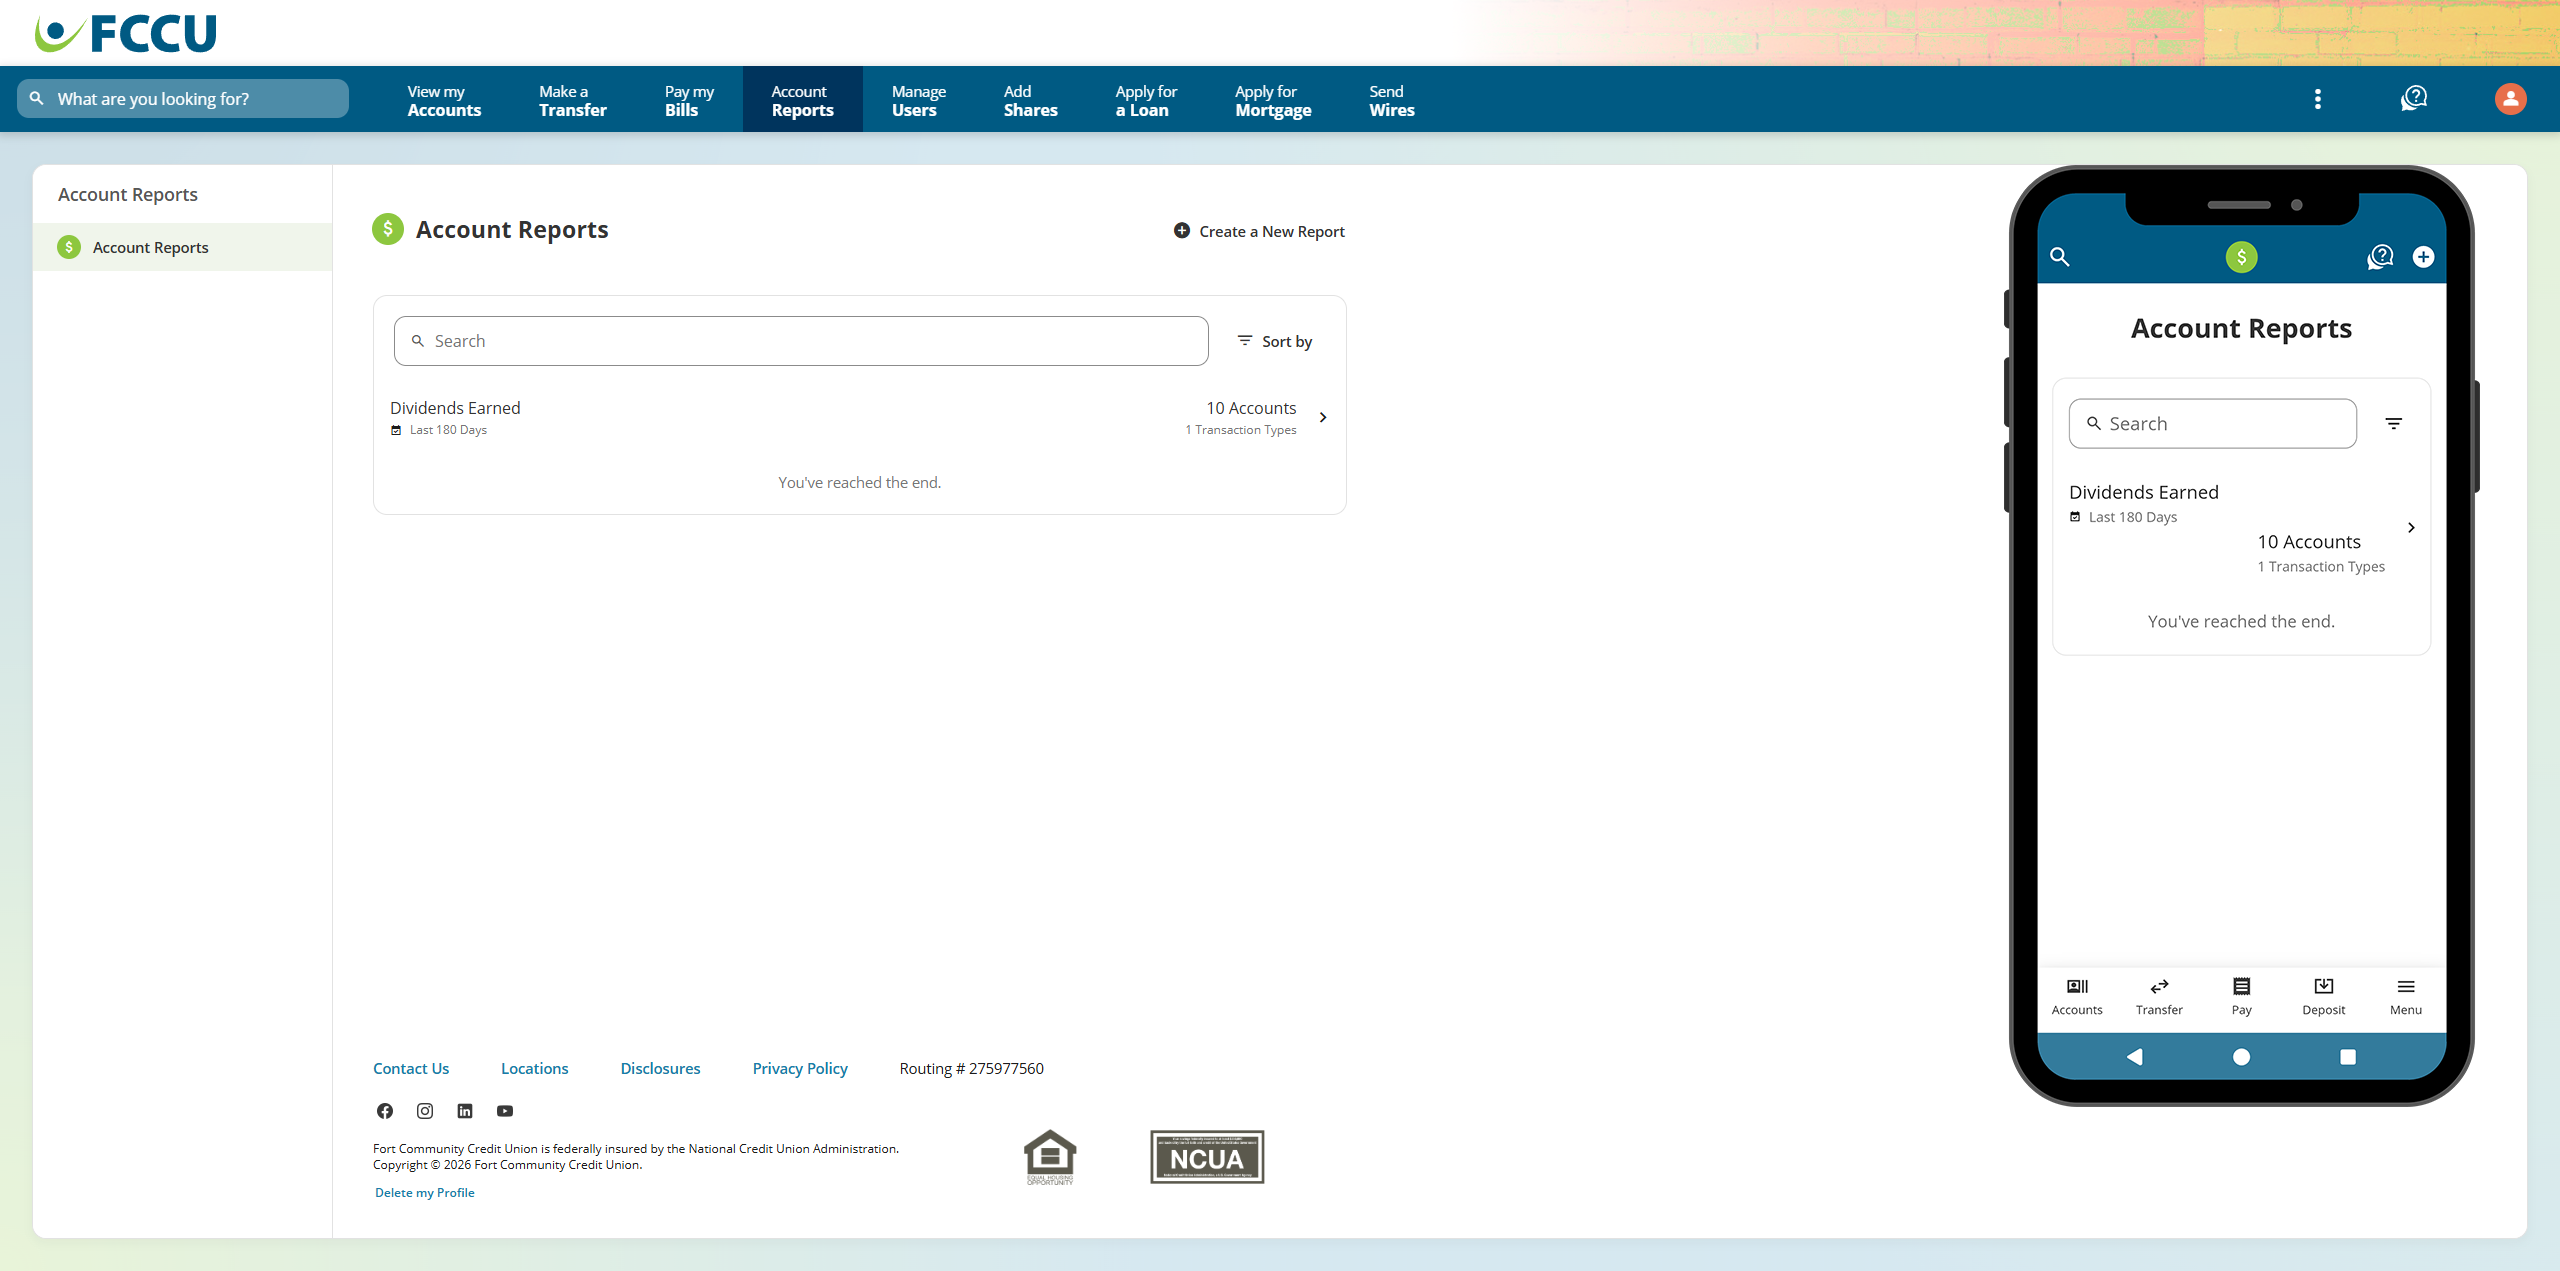The height and width of the screenshot is (1271, 2560).
Task: Open the Disclosures link
Action: pyautogui.click(x=660, y=1068)
